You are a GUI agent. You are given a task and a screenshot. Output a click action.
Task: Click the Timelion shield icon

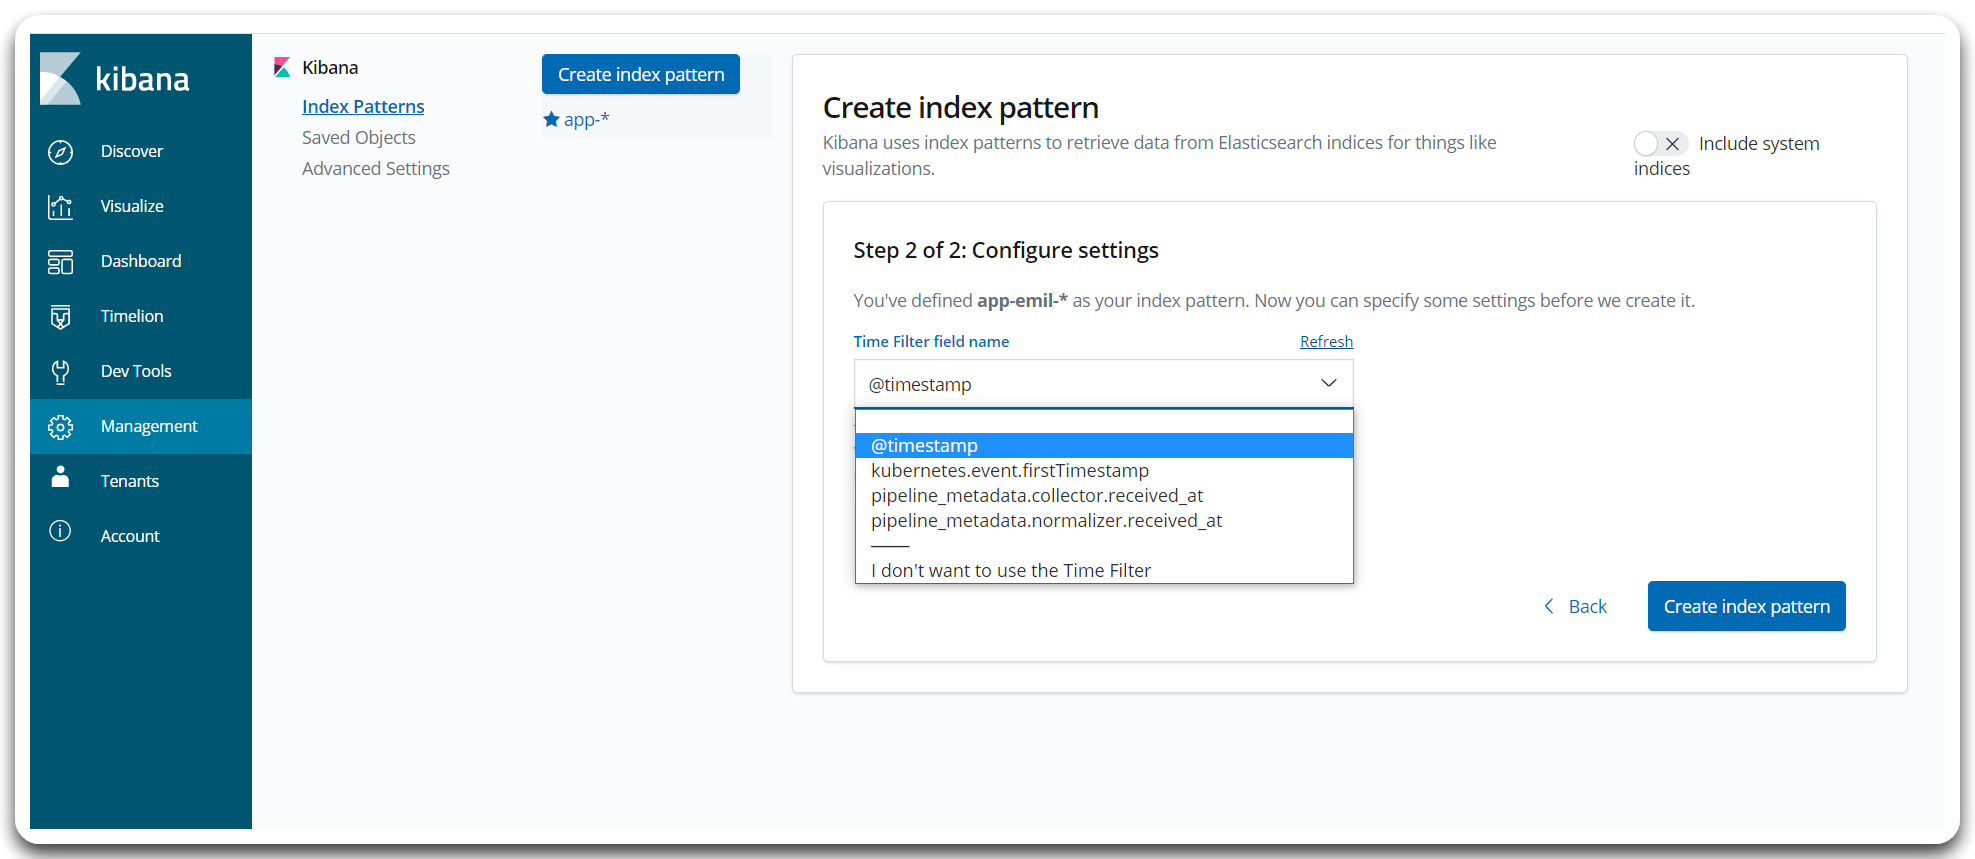pyautogui.click(x=60, y=317)
